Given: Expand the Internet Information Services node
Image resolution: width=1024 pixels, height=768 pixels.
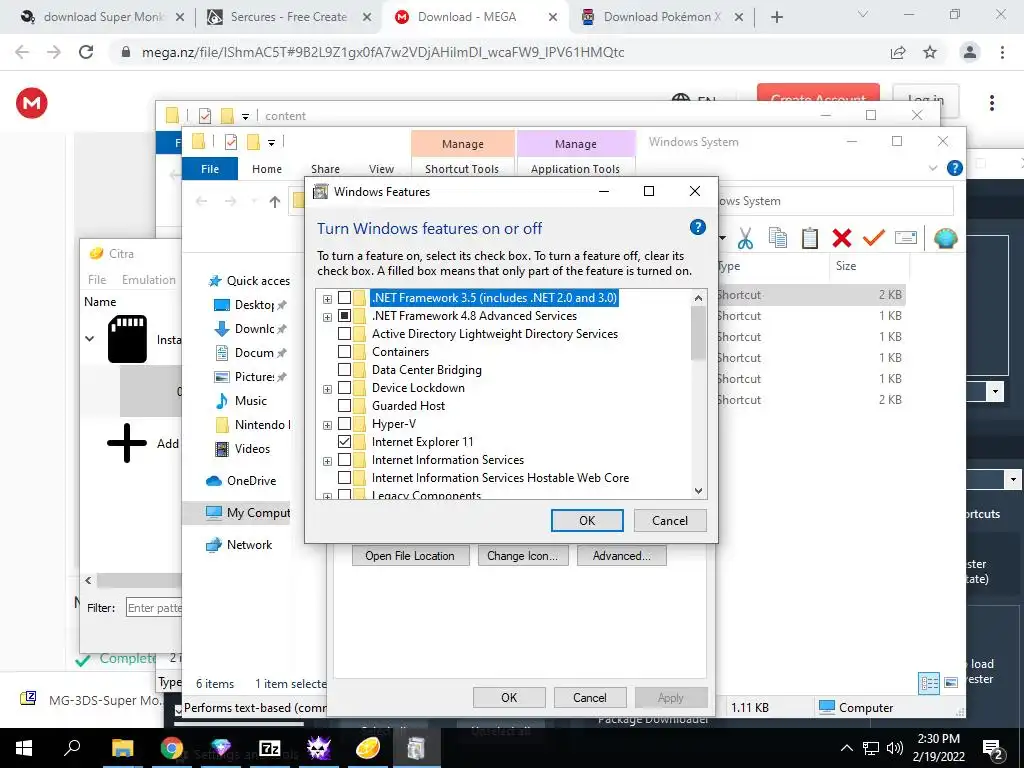Looking at the screenshot, I should [x=327, y=461].
